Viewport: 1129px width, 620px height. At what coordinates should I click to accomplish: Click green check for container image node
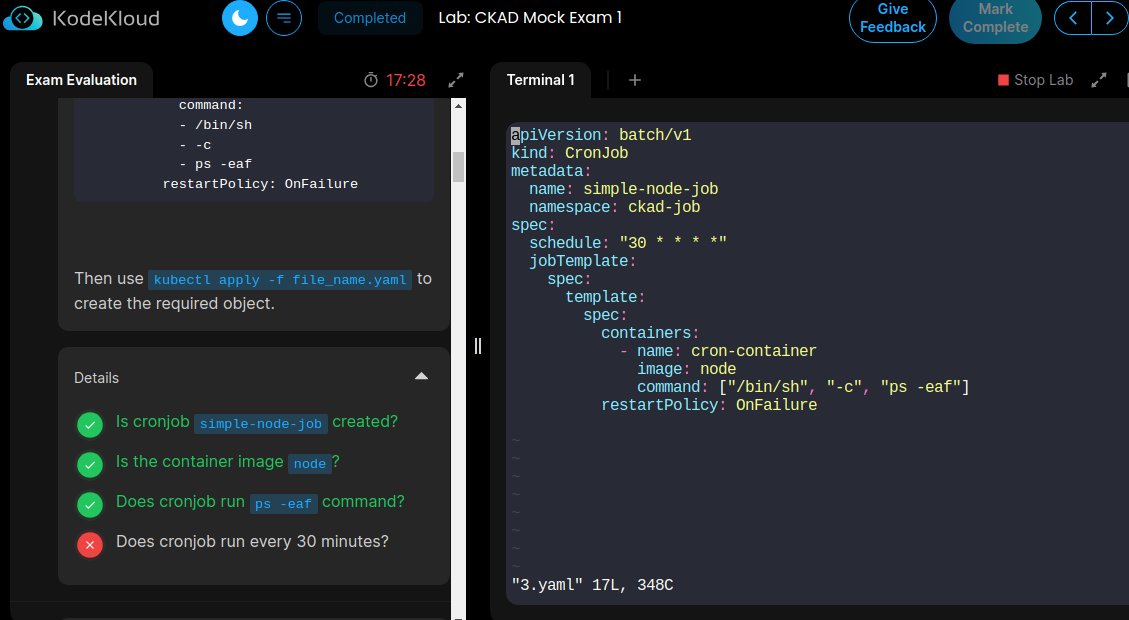(90, 464)
